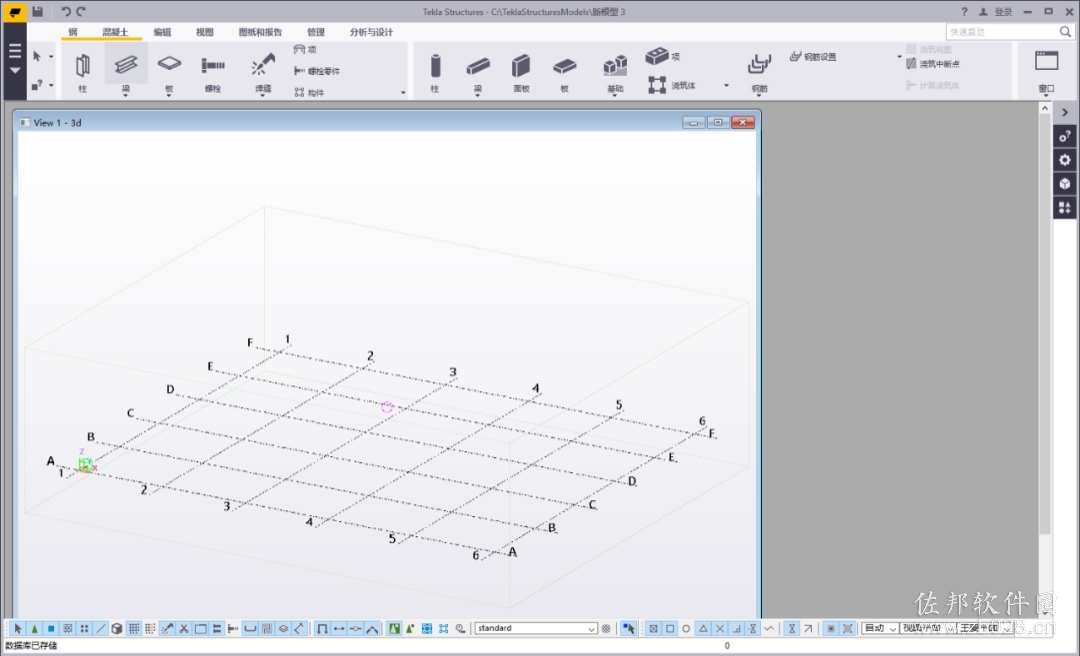Screen dimensions: 1080x656
Task: Open the 管理 (Manage) tab
Action: [x=315, y=32]
